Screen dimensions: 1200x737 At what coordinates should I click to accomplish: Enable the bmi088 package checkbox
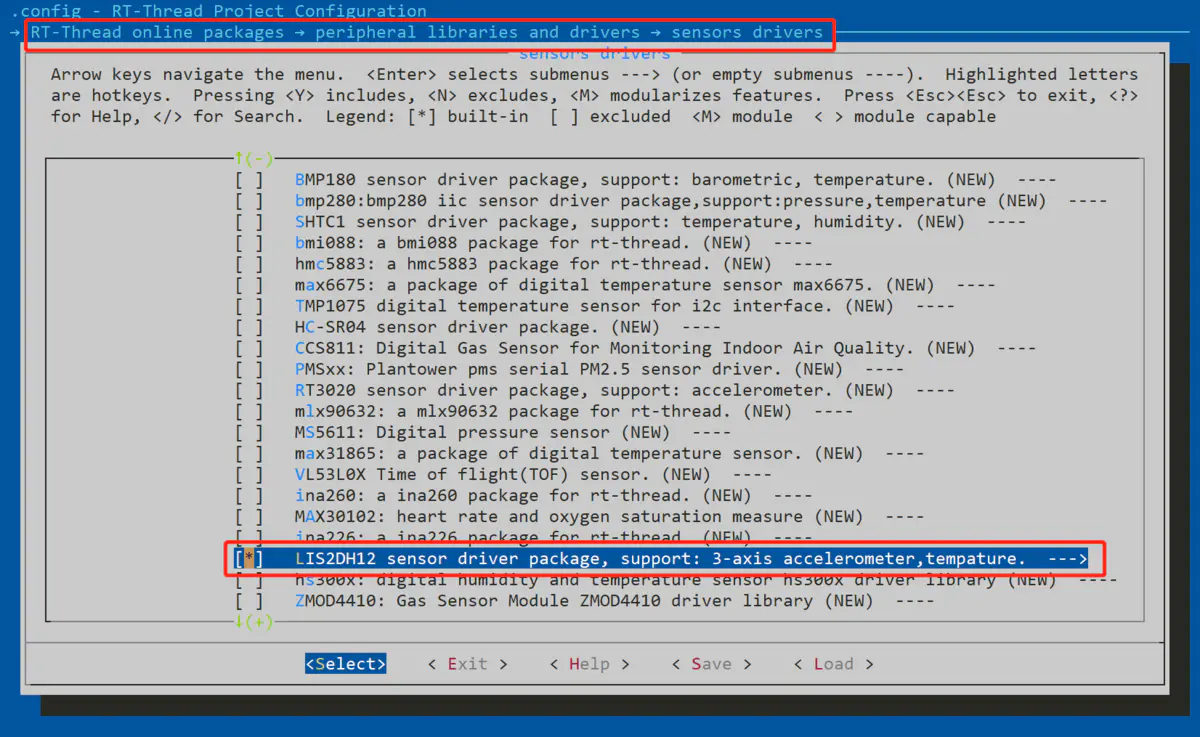pyautogui.click(x=249, y=243)
